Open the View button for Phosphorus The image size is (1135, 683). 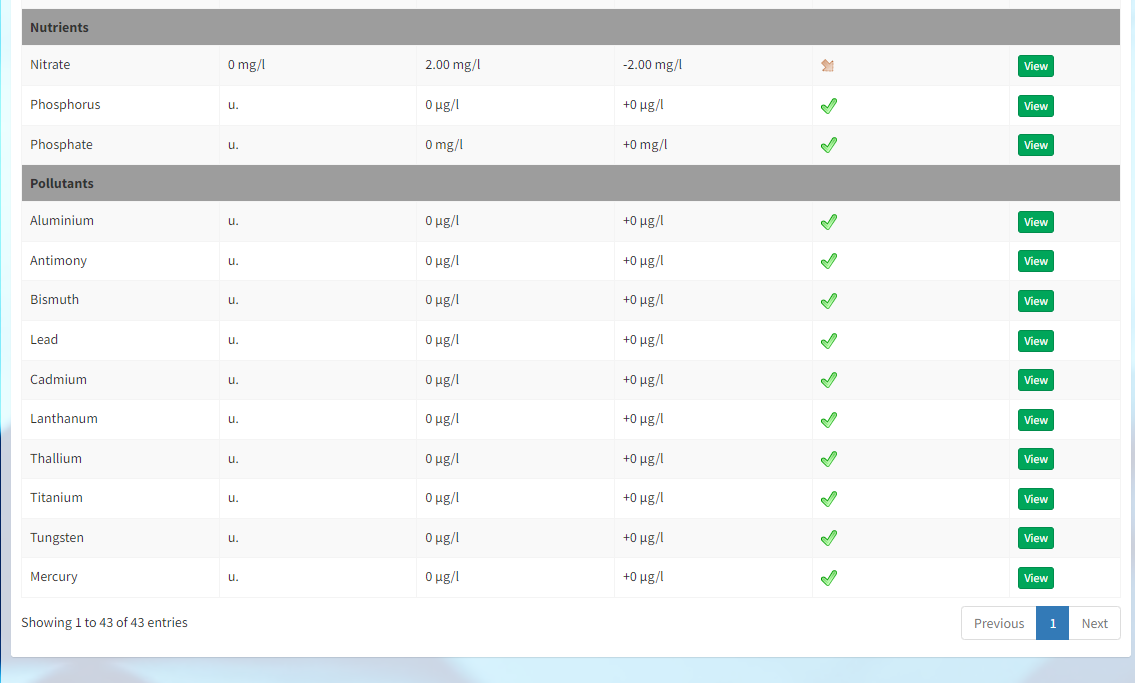point(1035,106)
